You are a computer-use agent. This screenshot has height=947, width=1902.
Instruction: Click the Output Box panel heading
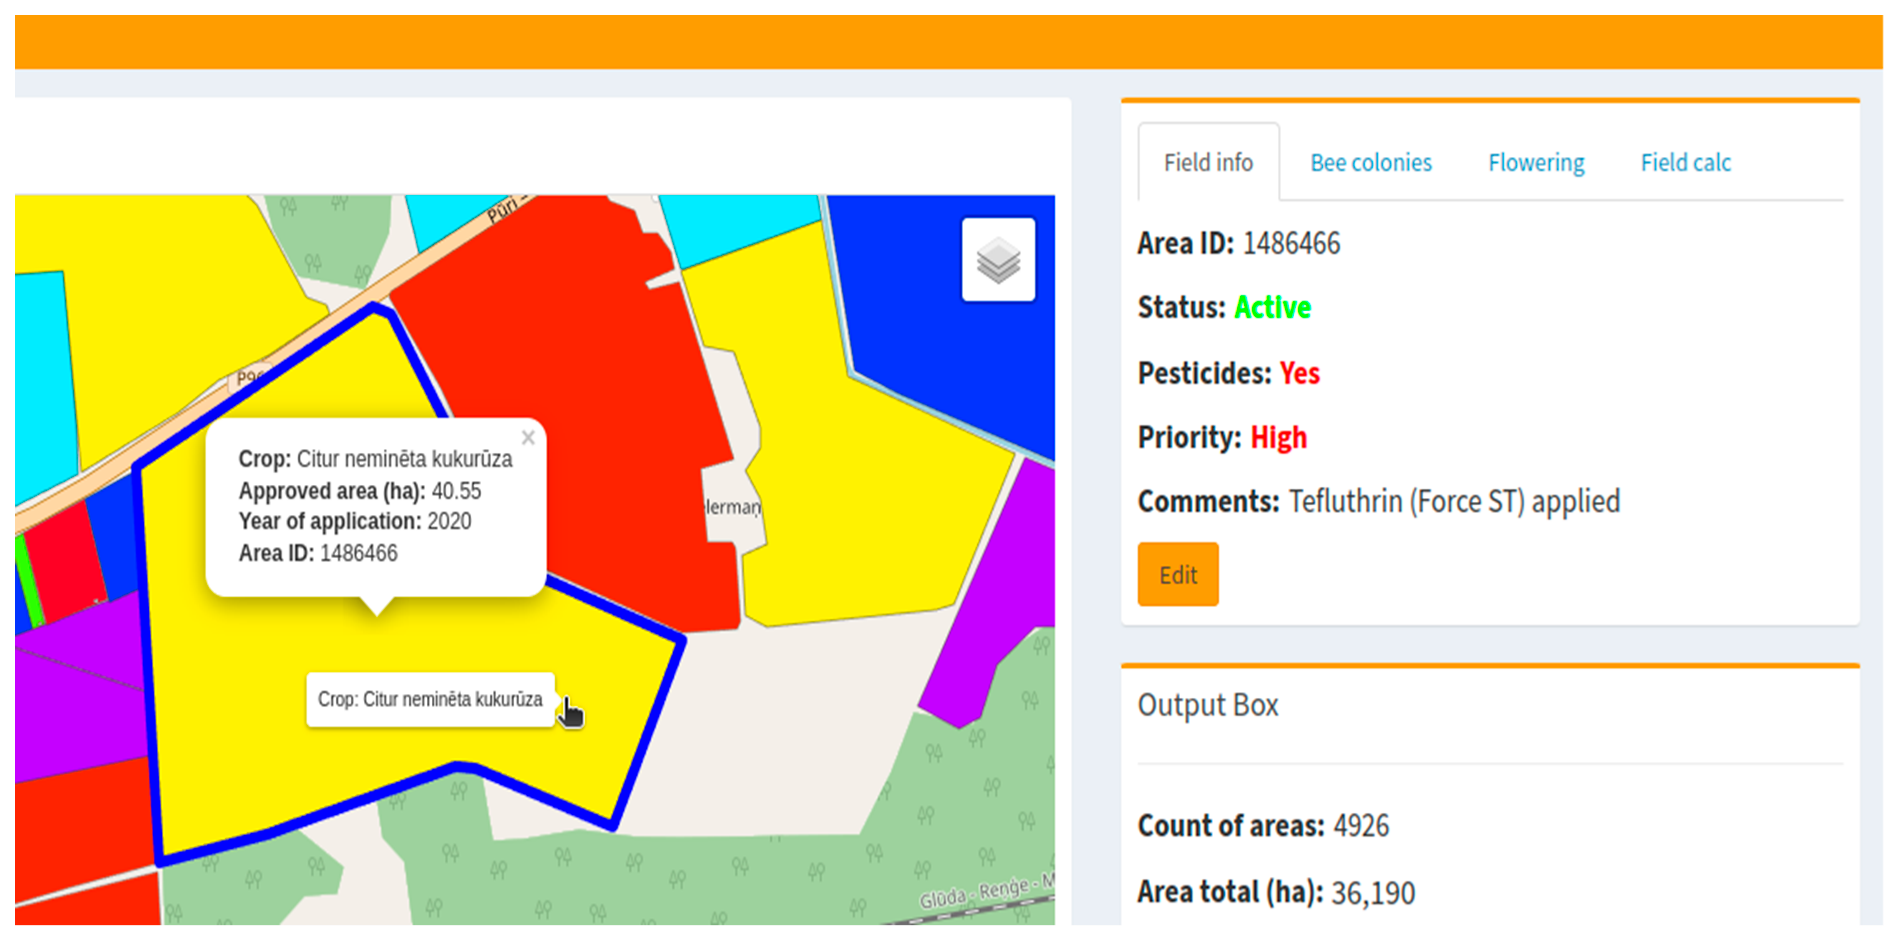click(x=1207, y=706)
